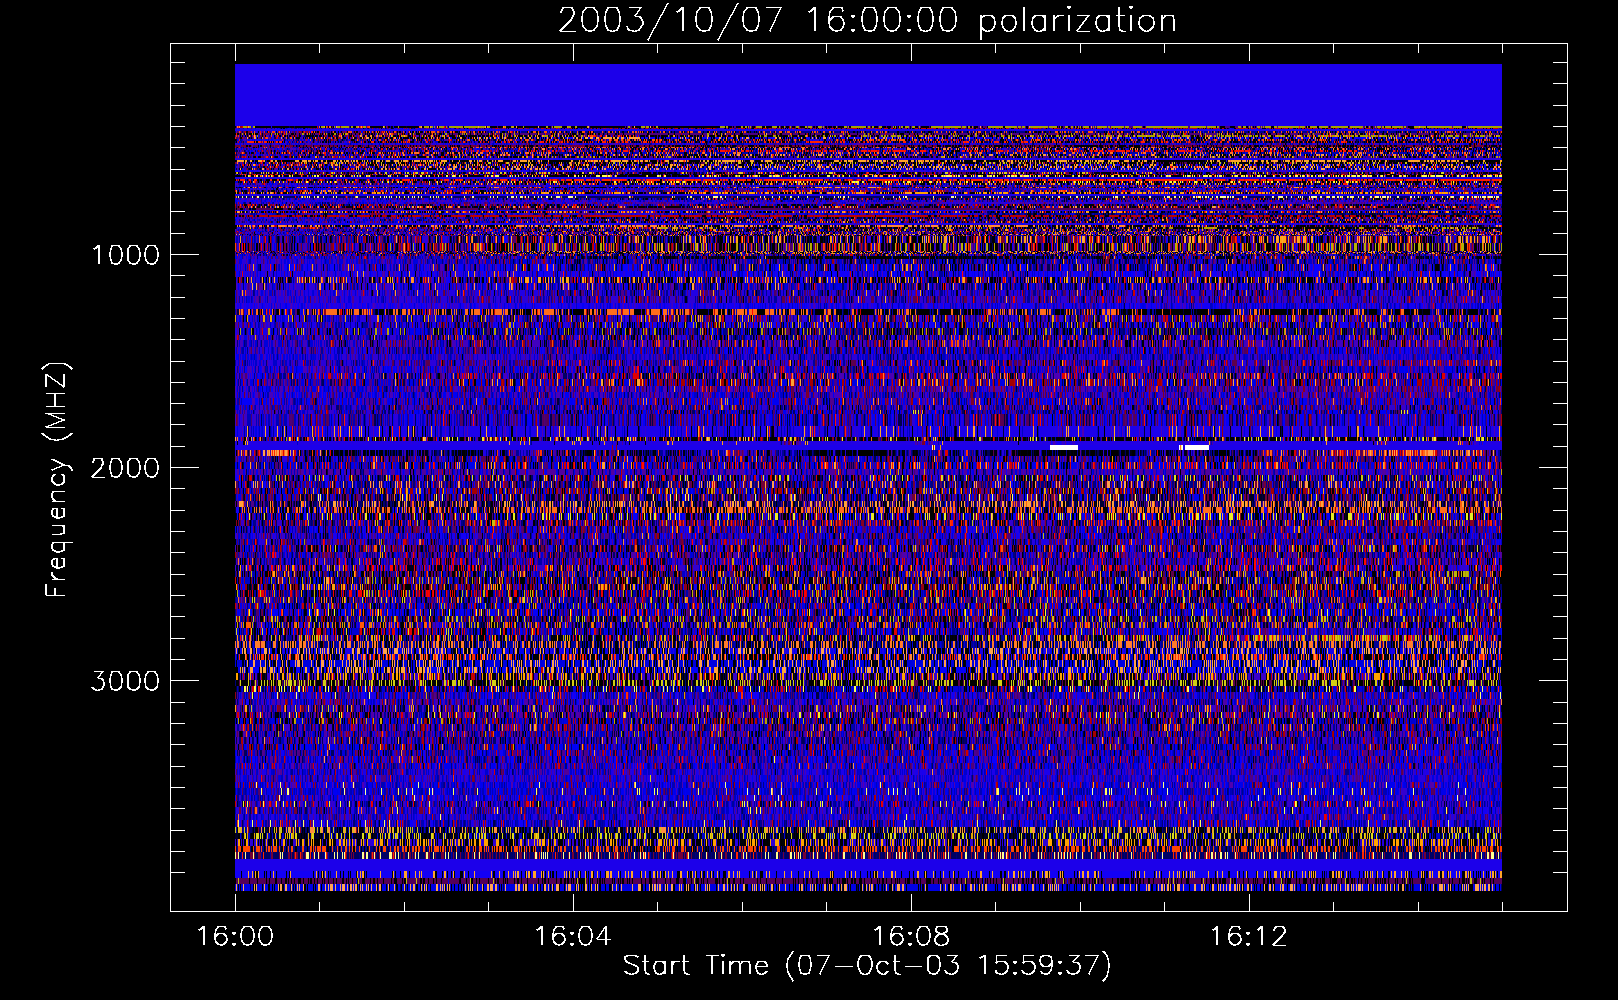The width and height of the screenshot is (1618, 1000).
Task: Click the plot title '2003/10/07 16:00:00 polarization'
Action: 867,21
